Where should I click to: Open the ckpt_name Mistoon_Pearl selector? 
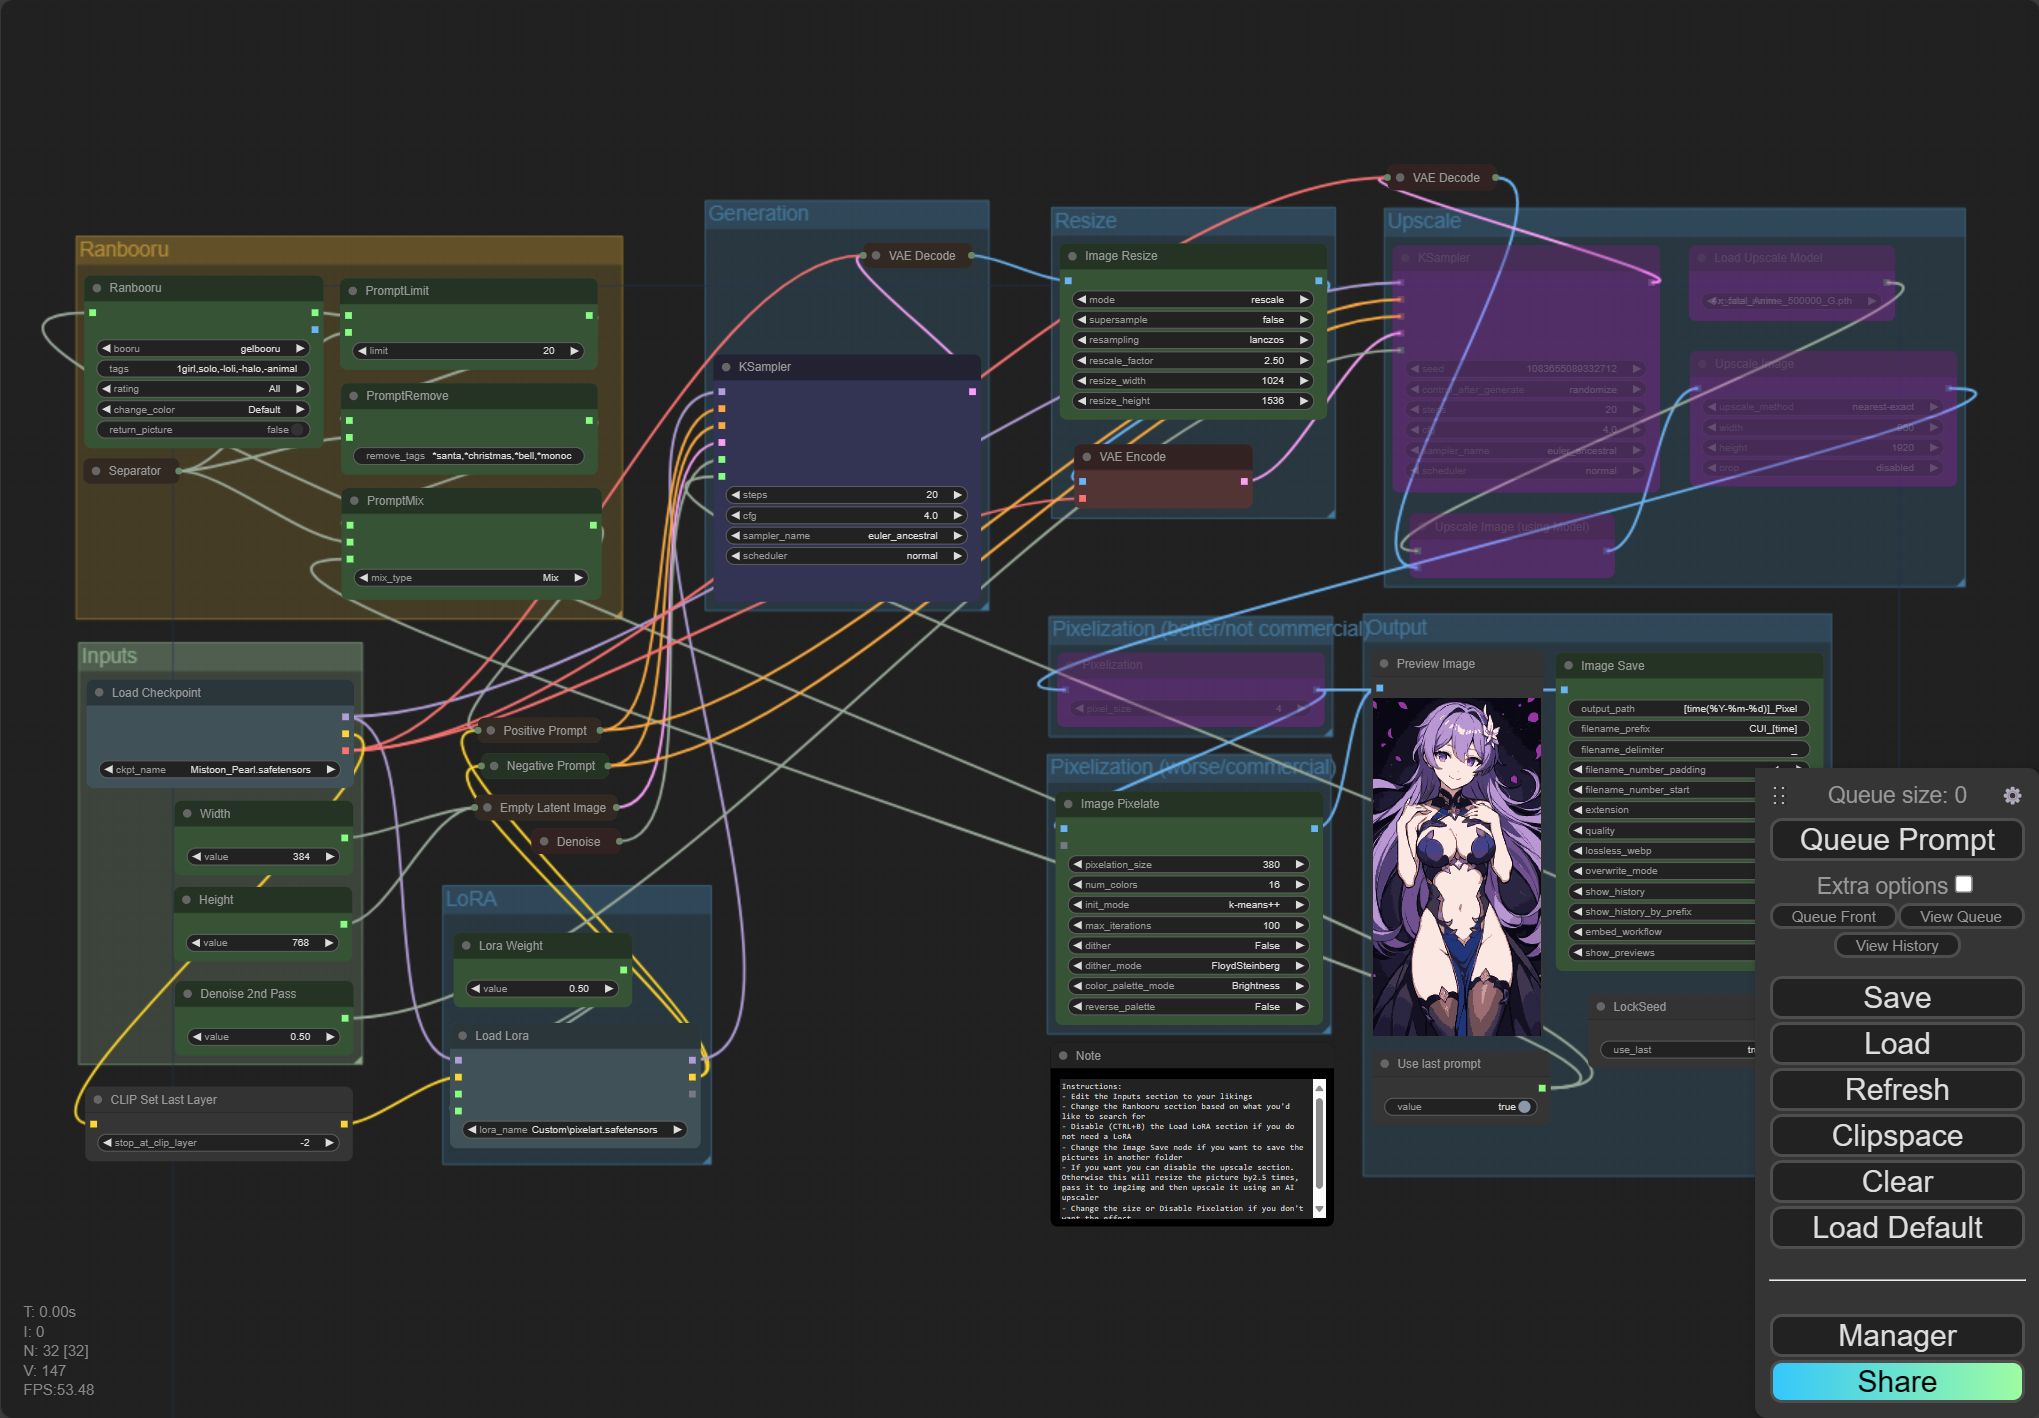point(219,769)
